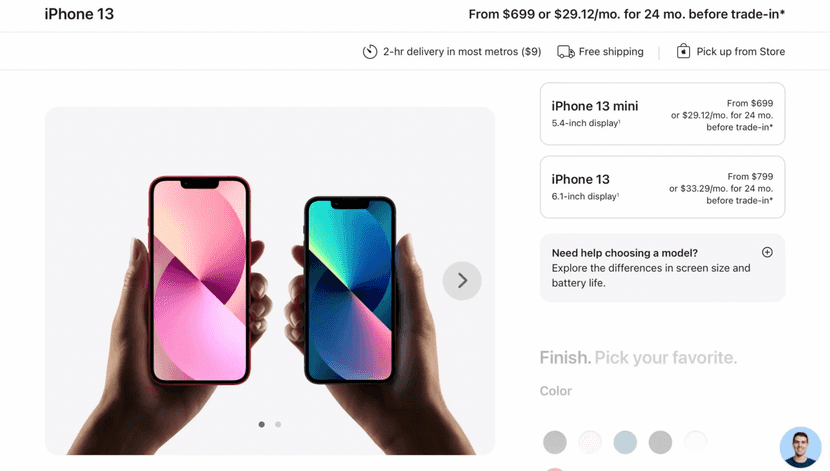
Task: Click the 'Pick up from Store' link
Action: click(x=741, y=51)
